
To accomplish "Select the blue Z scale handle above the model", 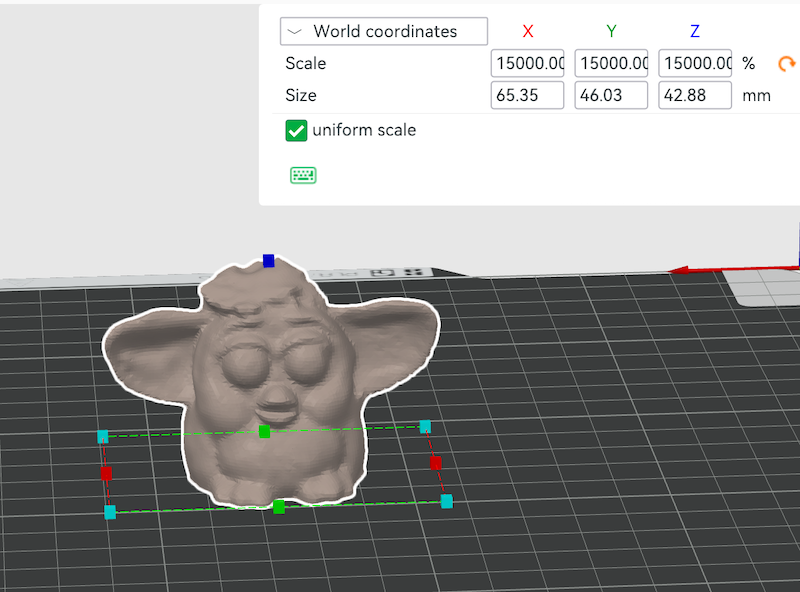I will point(268,260).
